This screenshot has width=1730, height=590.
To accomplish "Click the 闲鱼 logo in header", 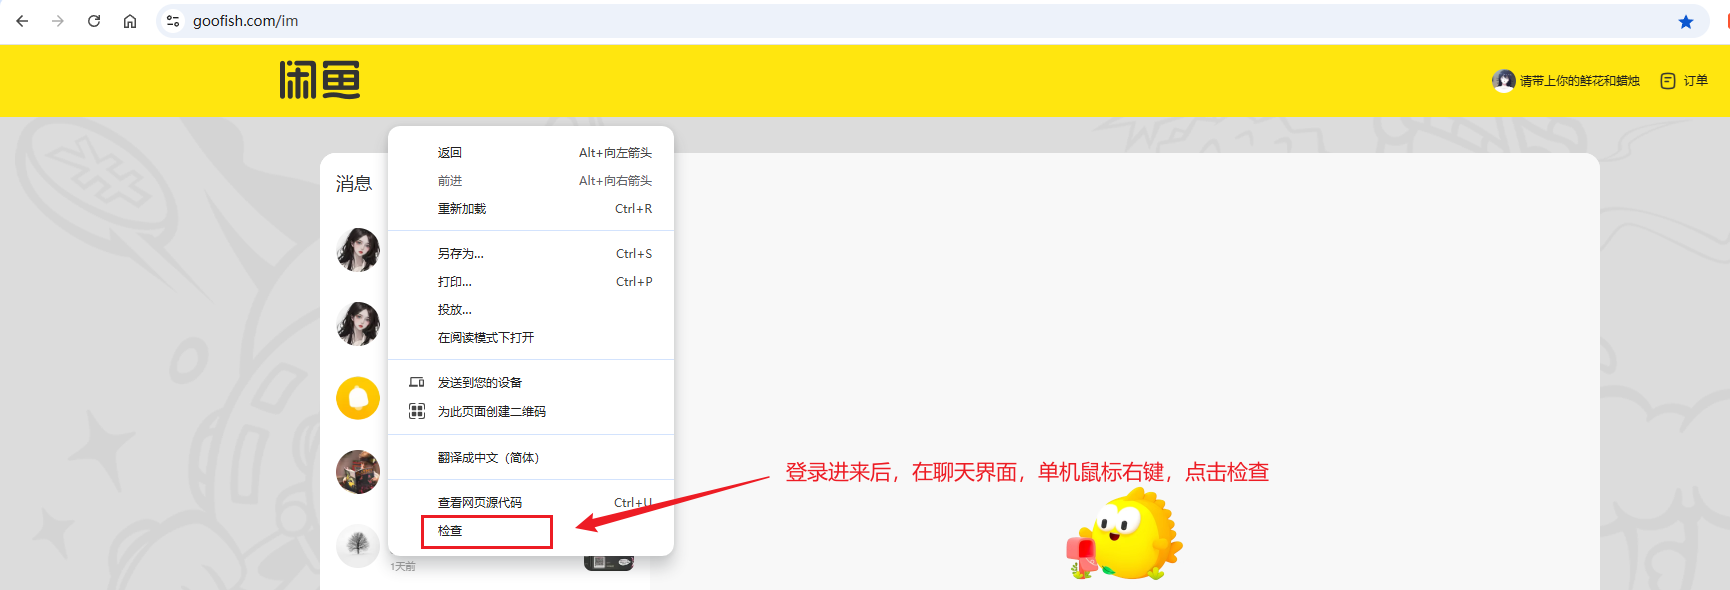I will (319, 80).
